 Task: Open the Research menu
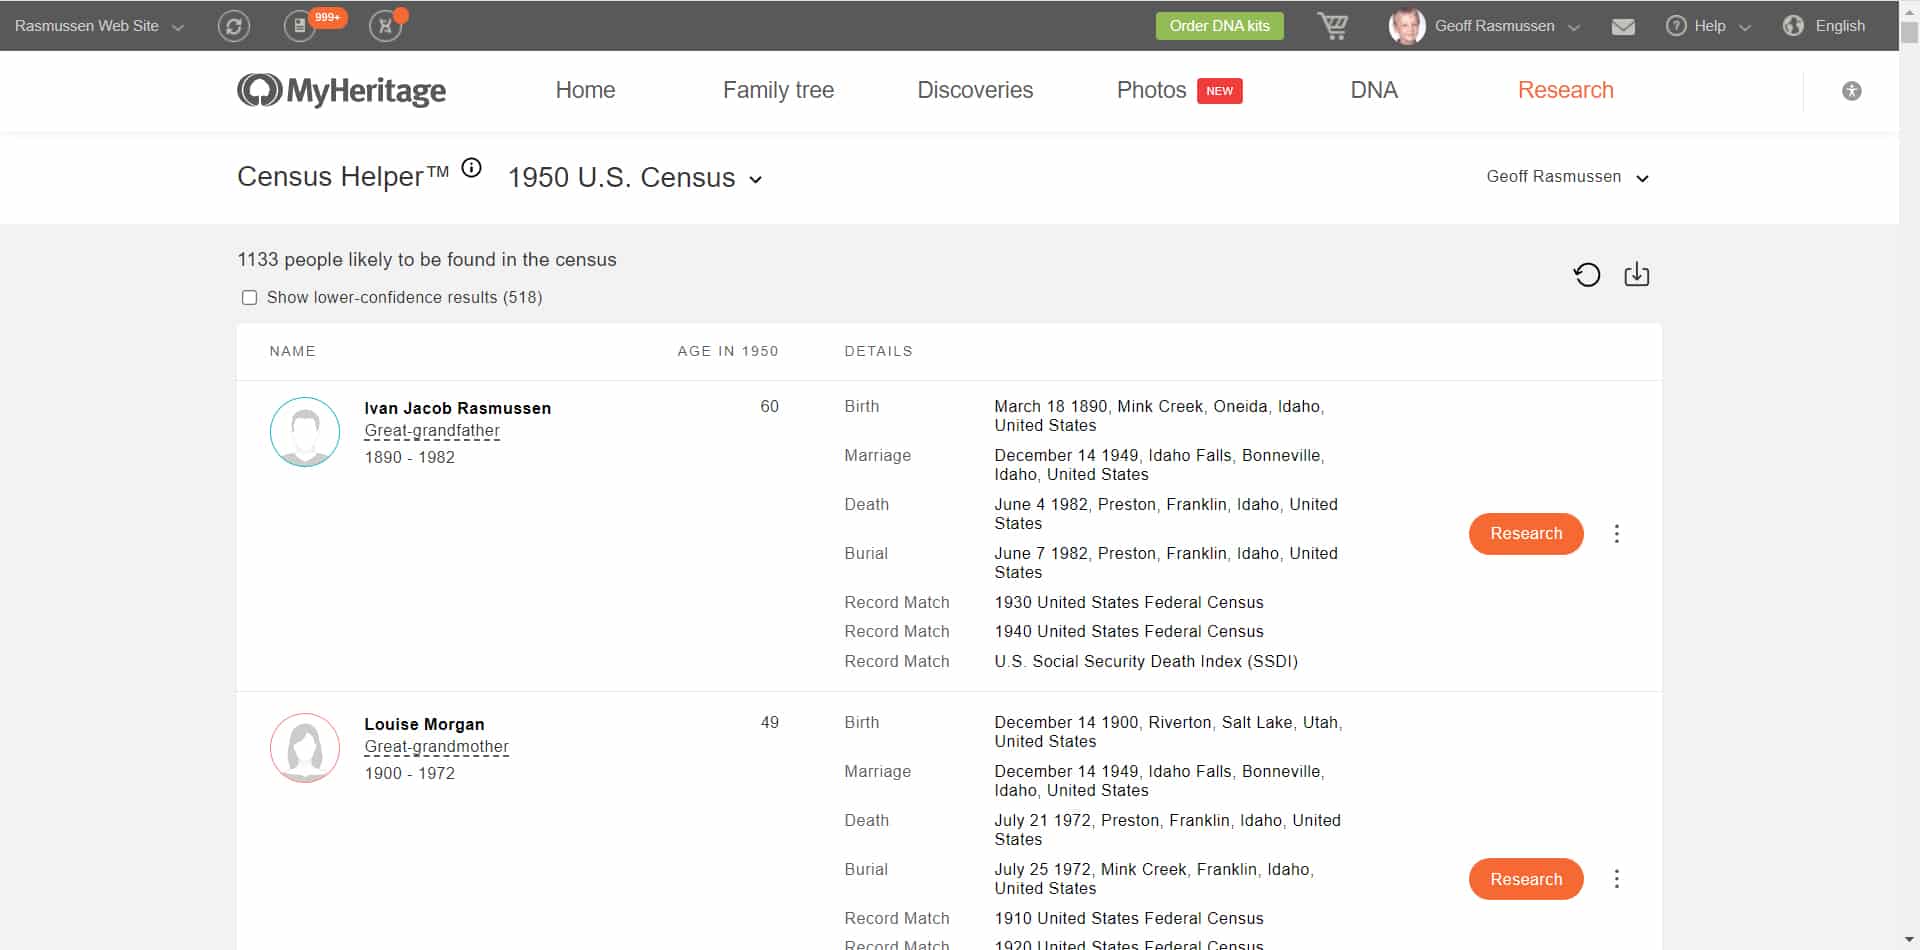point(1566,90)
